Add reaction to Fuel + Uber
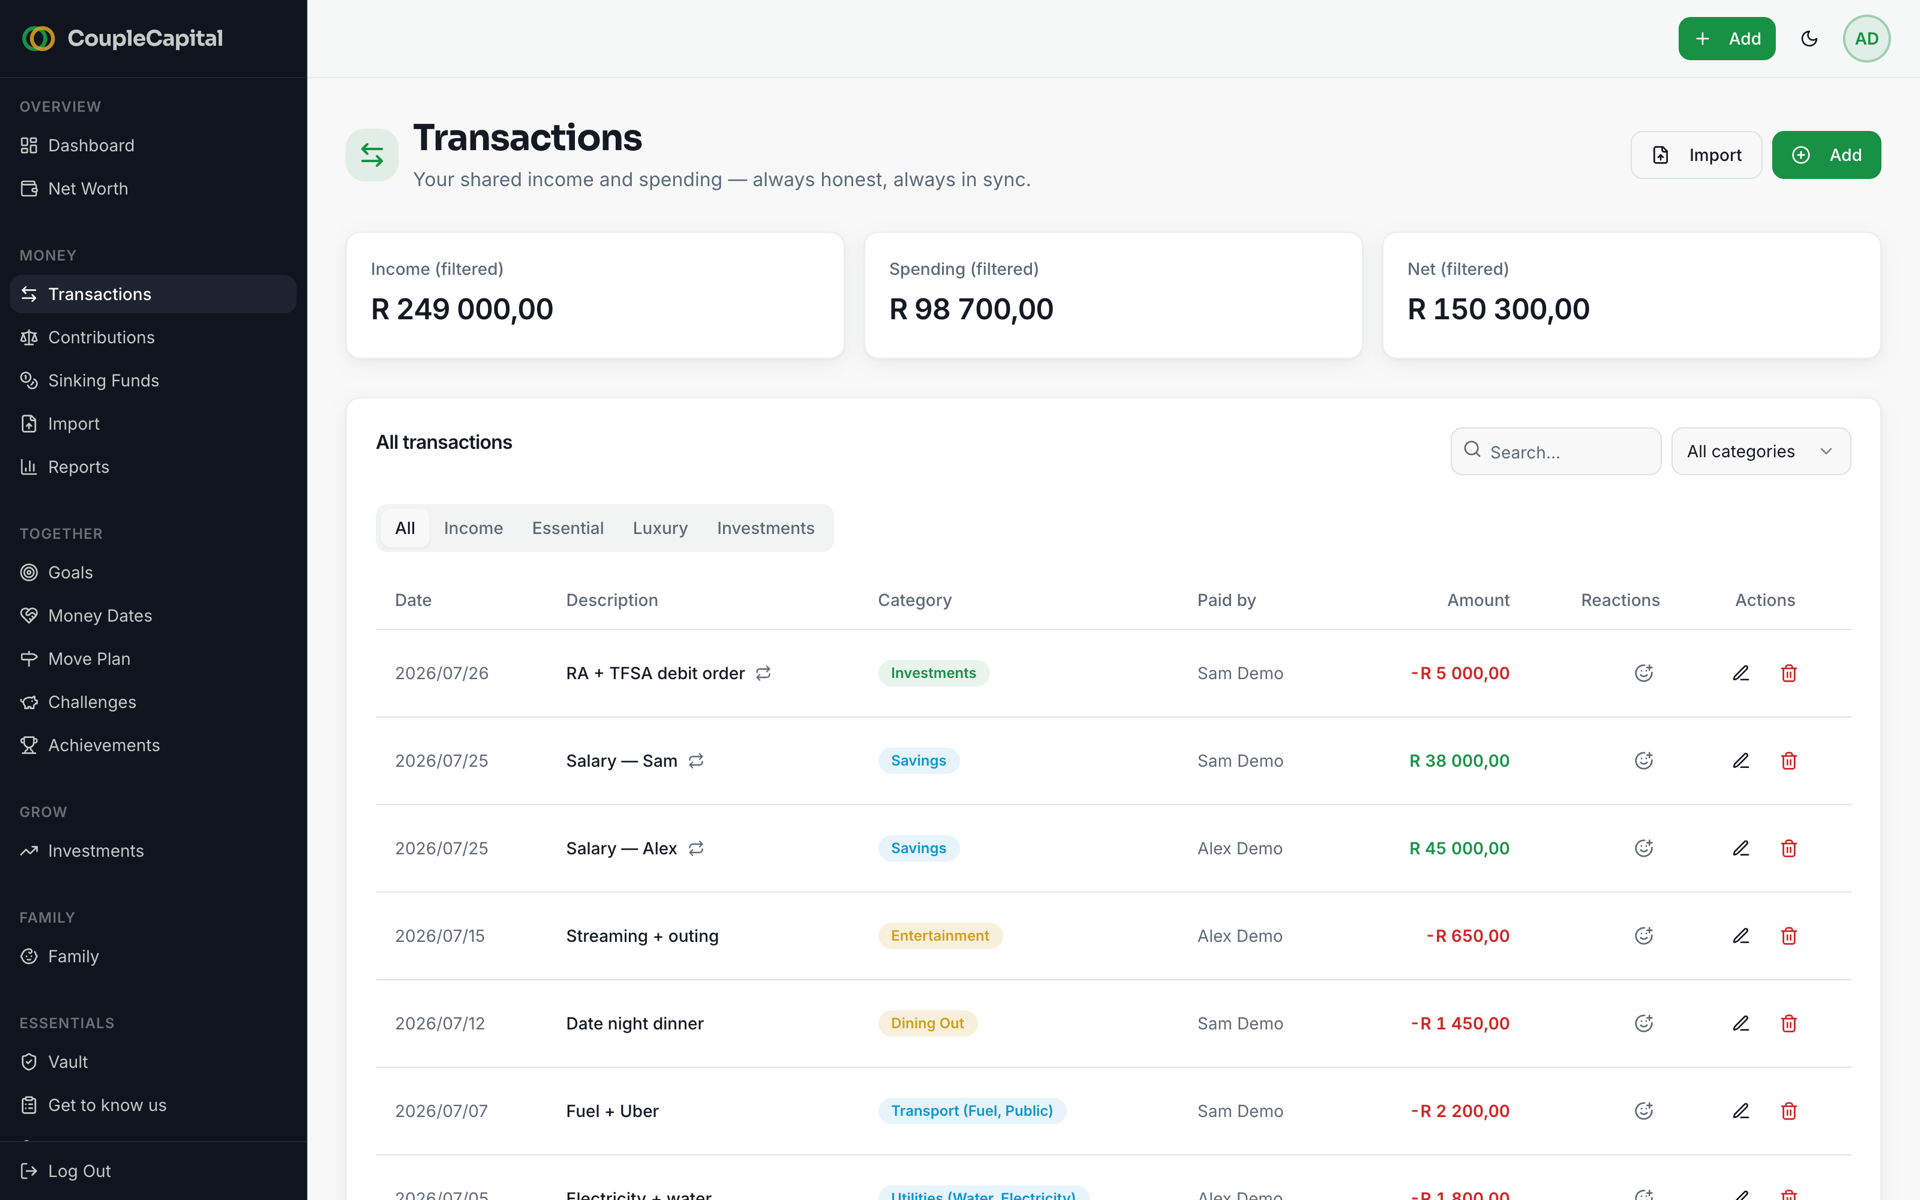Screen dimensions: 1920x1200 (x=1643, y=1110)
